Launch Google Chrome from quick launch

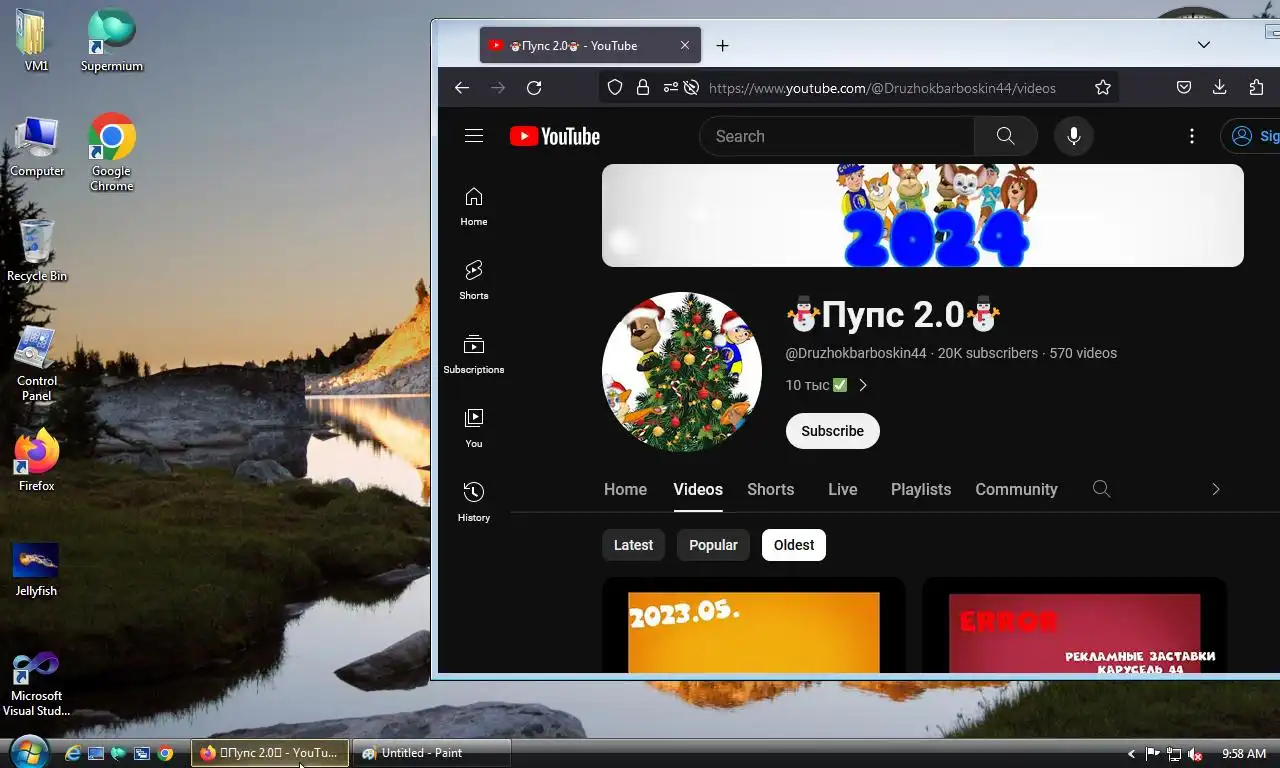[x=166, y=754]
